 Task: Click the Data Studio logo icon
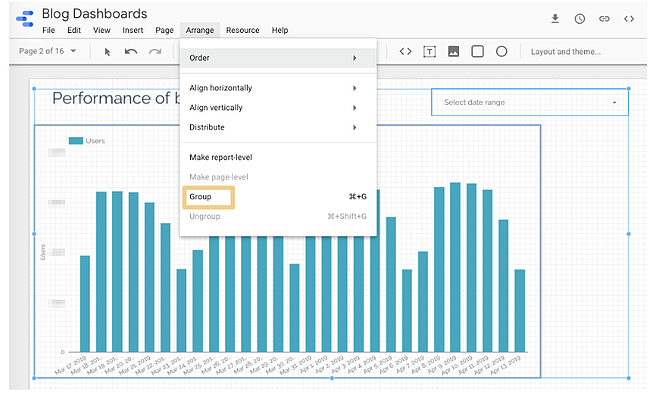point(22,20)
